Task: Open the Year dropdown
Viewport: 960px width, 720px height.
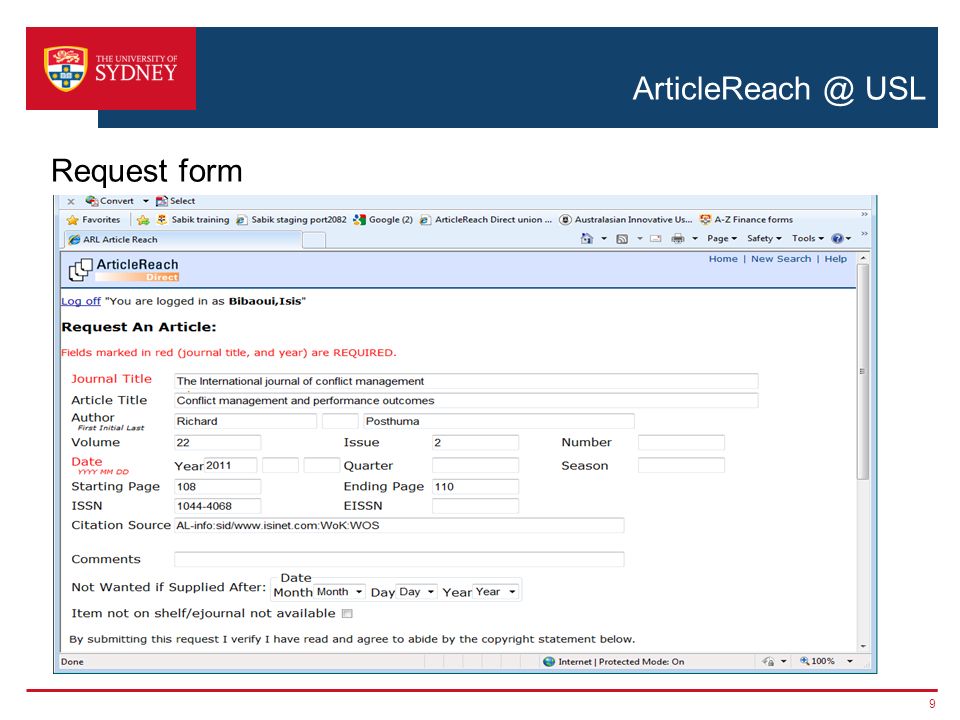Action: click(496, 592)
